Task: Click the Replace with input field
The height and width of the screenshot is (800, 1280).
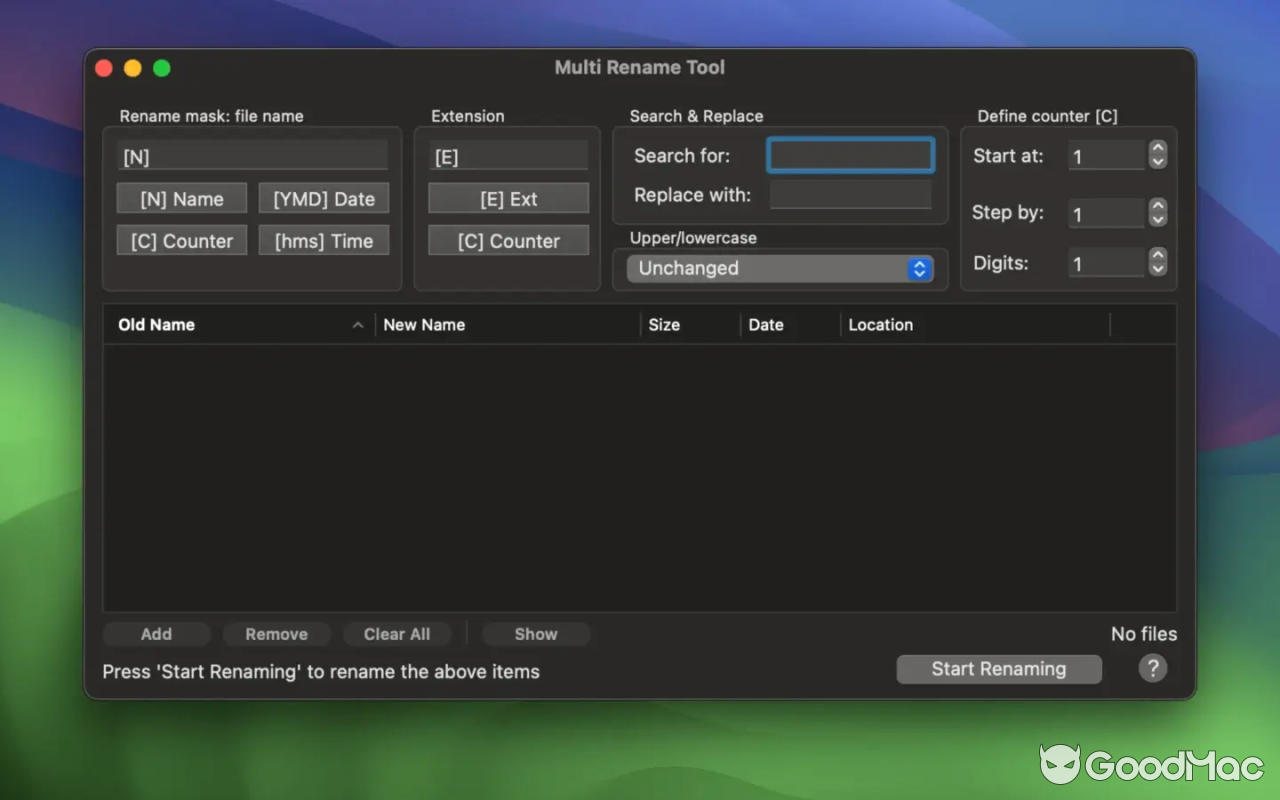Action: point(850,194)
